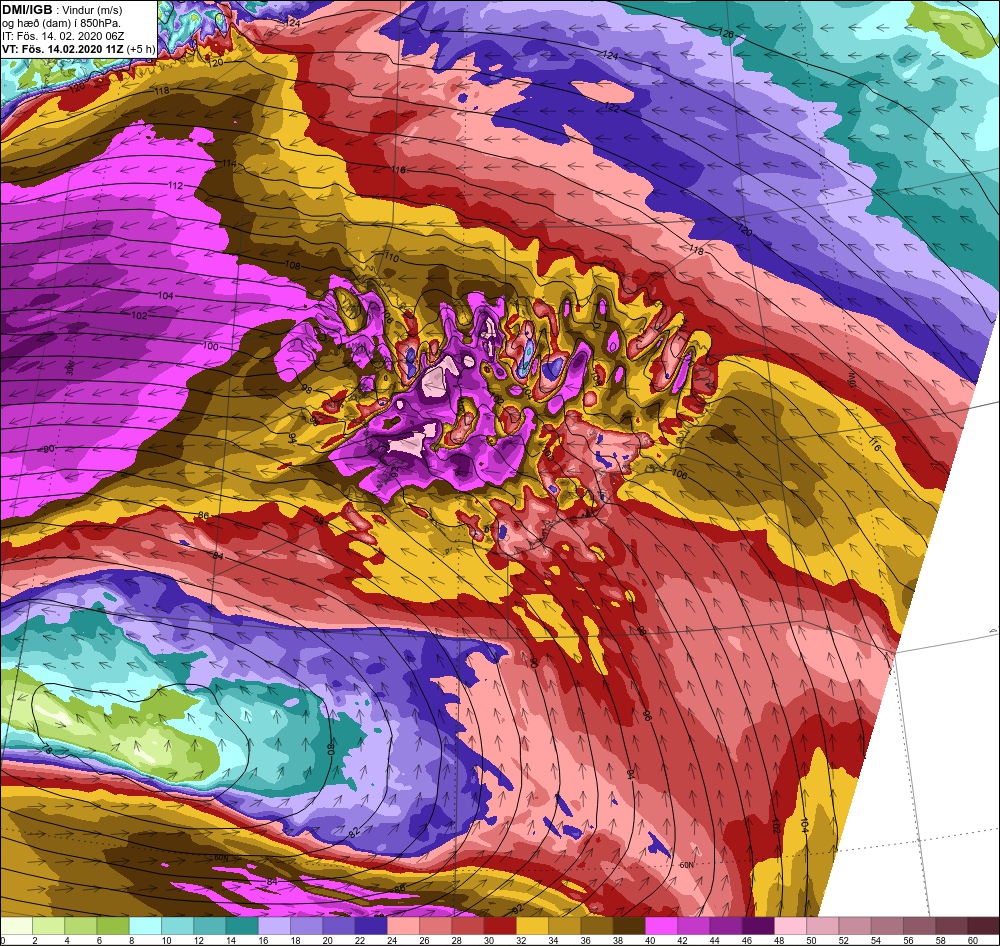Select the legend value label '60'
The height and width of the screenshot is (946, 1000).
[973, 940]
